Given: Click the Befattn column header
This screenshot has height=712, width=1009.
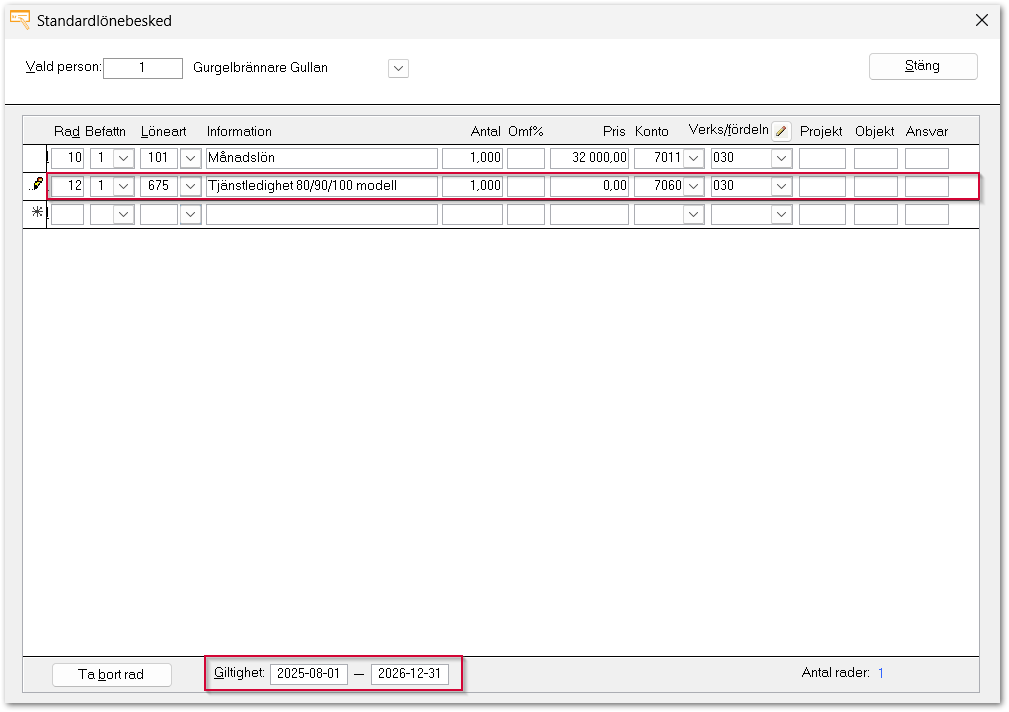Looking at the screenshot, I should [106, 131].
